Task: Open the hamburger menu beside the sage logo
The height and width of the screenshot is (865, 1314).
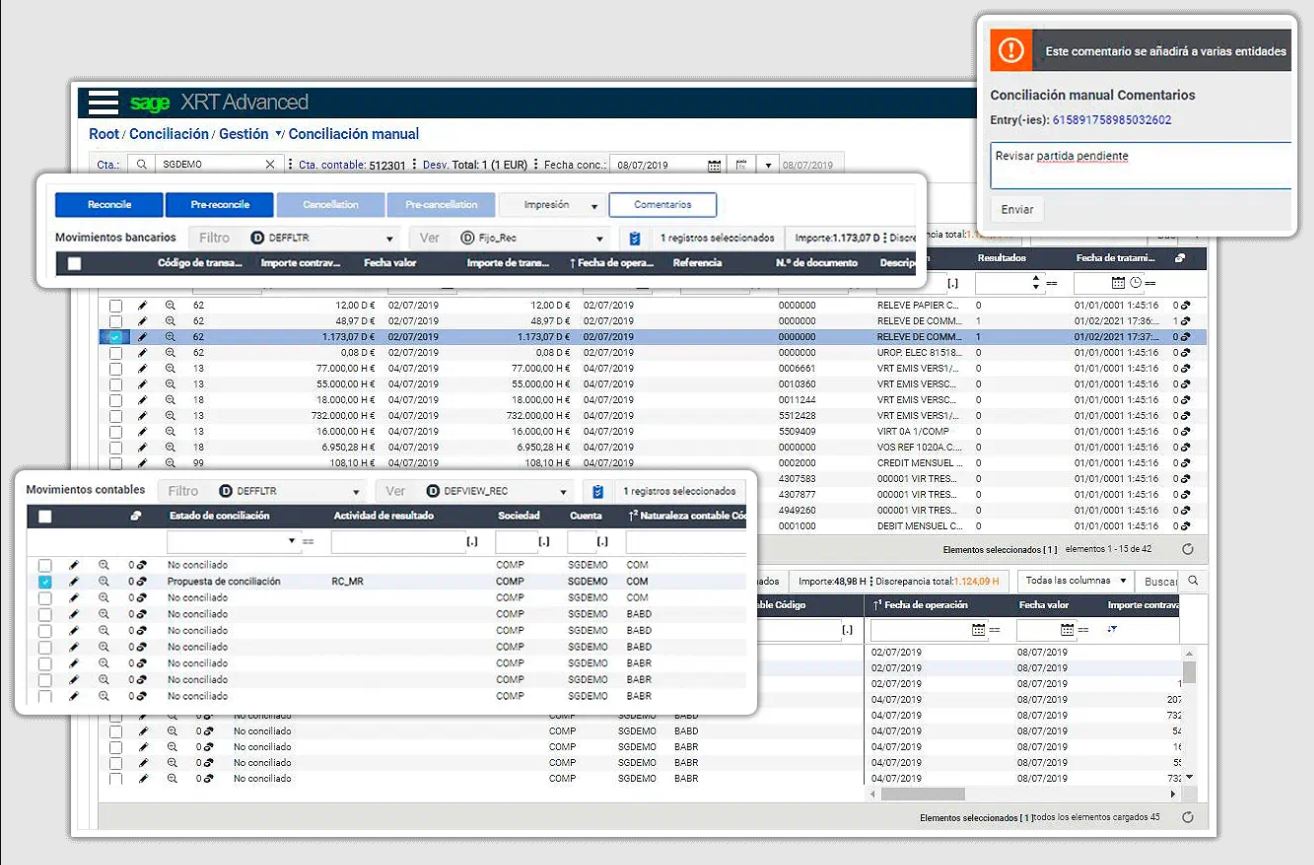Action: pos(103,102)
